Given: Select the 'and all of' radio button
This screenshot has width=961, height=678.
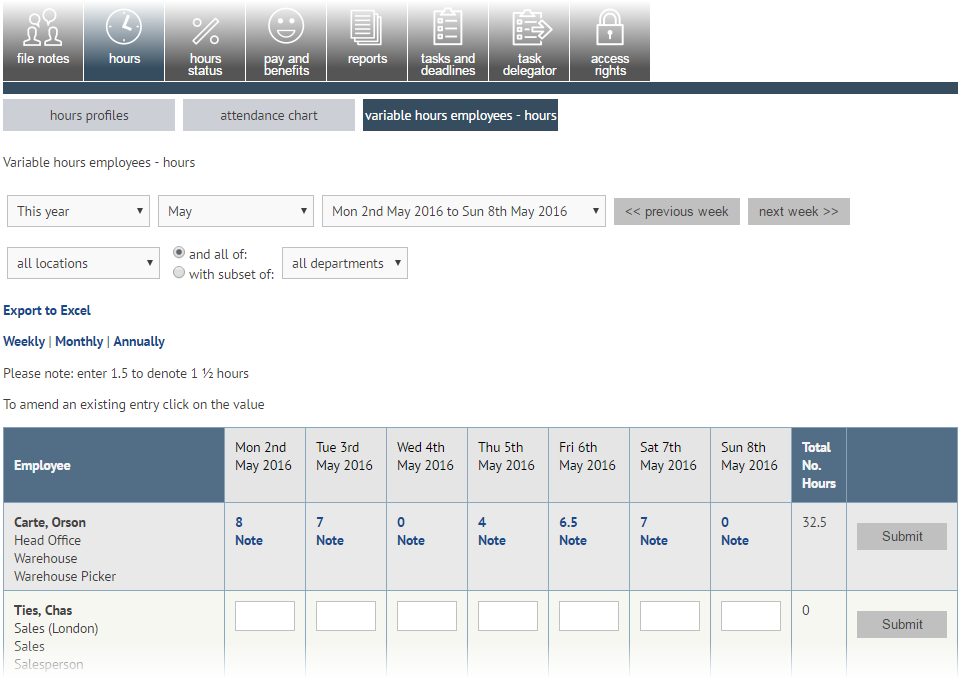Looking at the screenshot, I should (179, 252).
